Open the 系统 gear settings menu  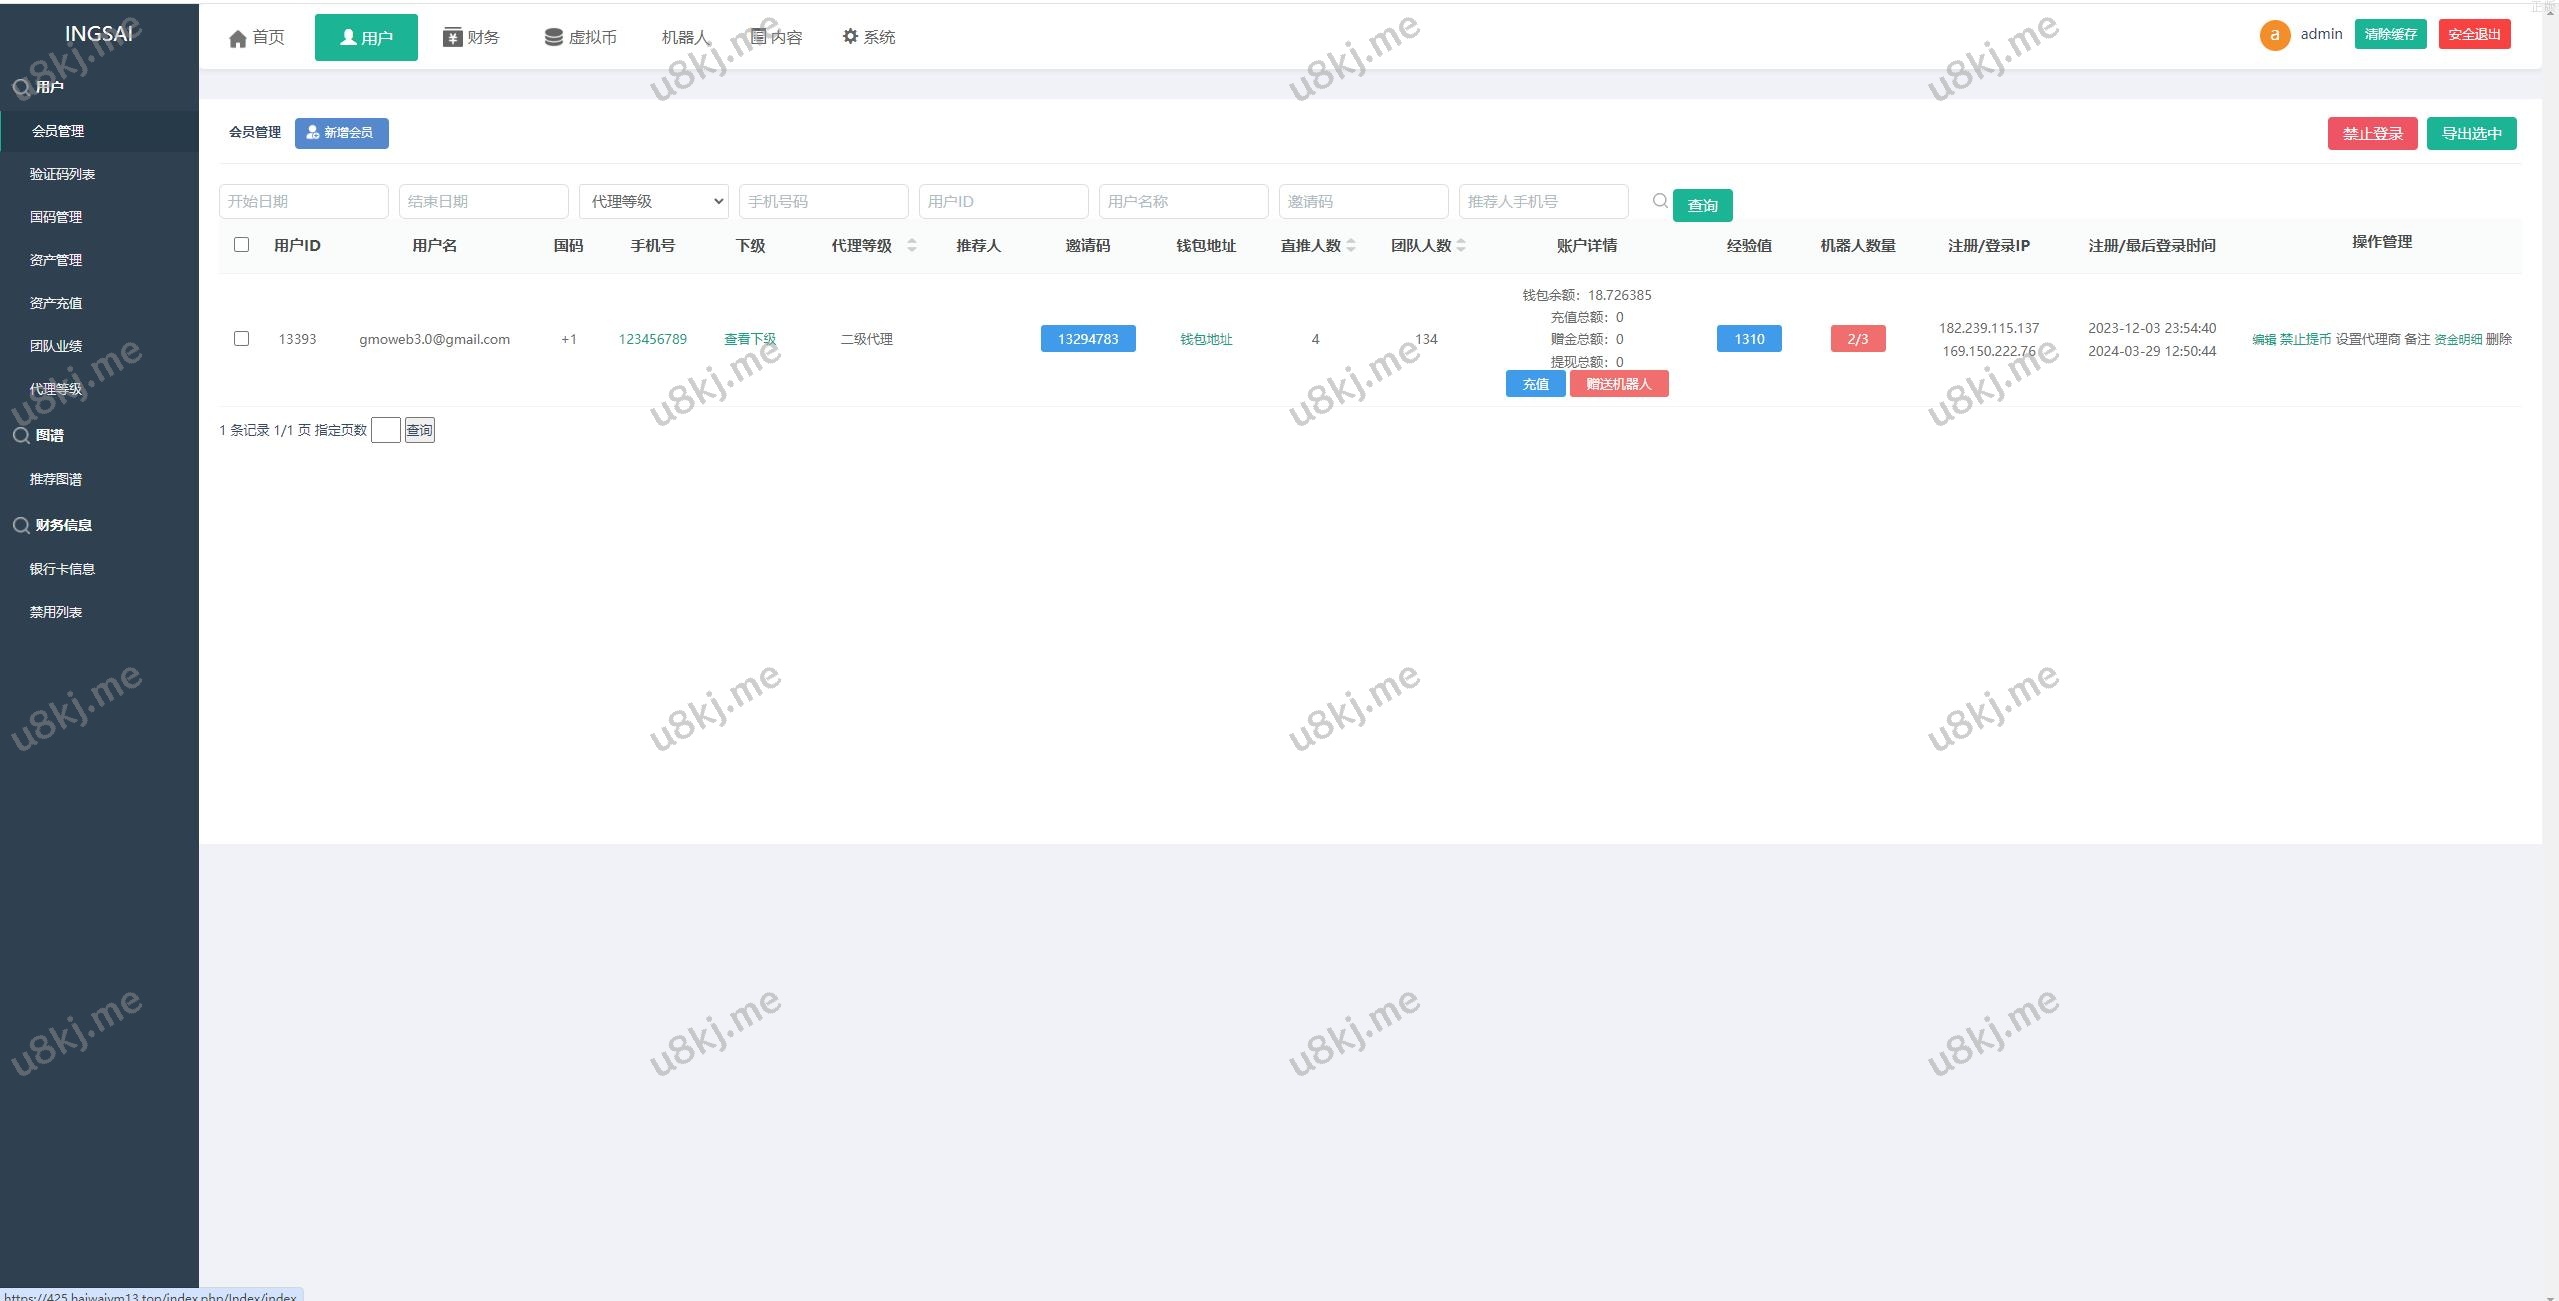pos(850,36)
